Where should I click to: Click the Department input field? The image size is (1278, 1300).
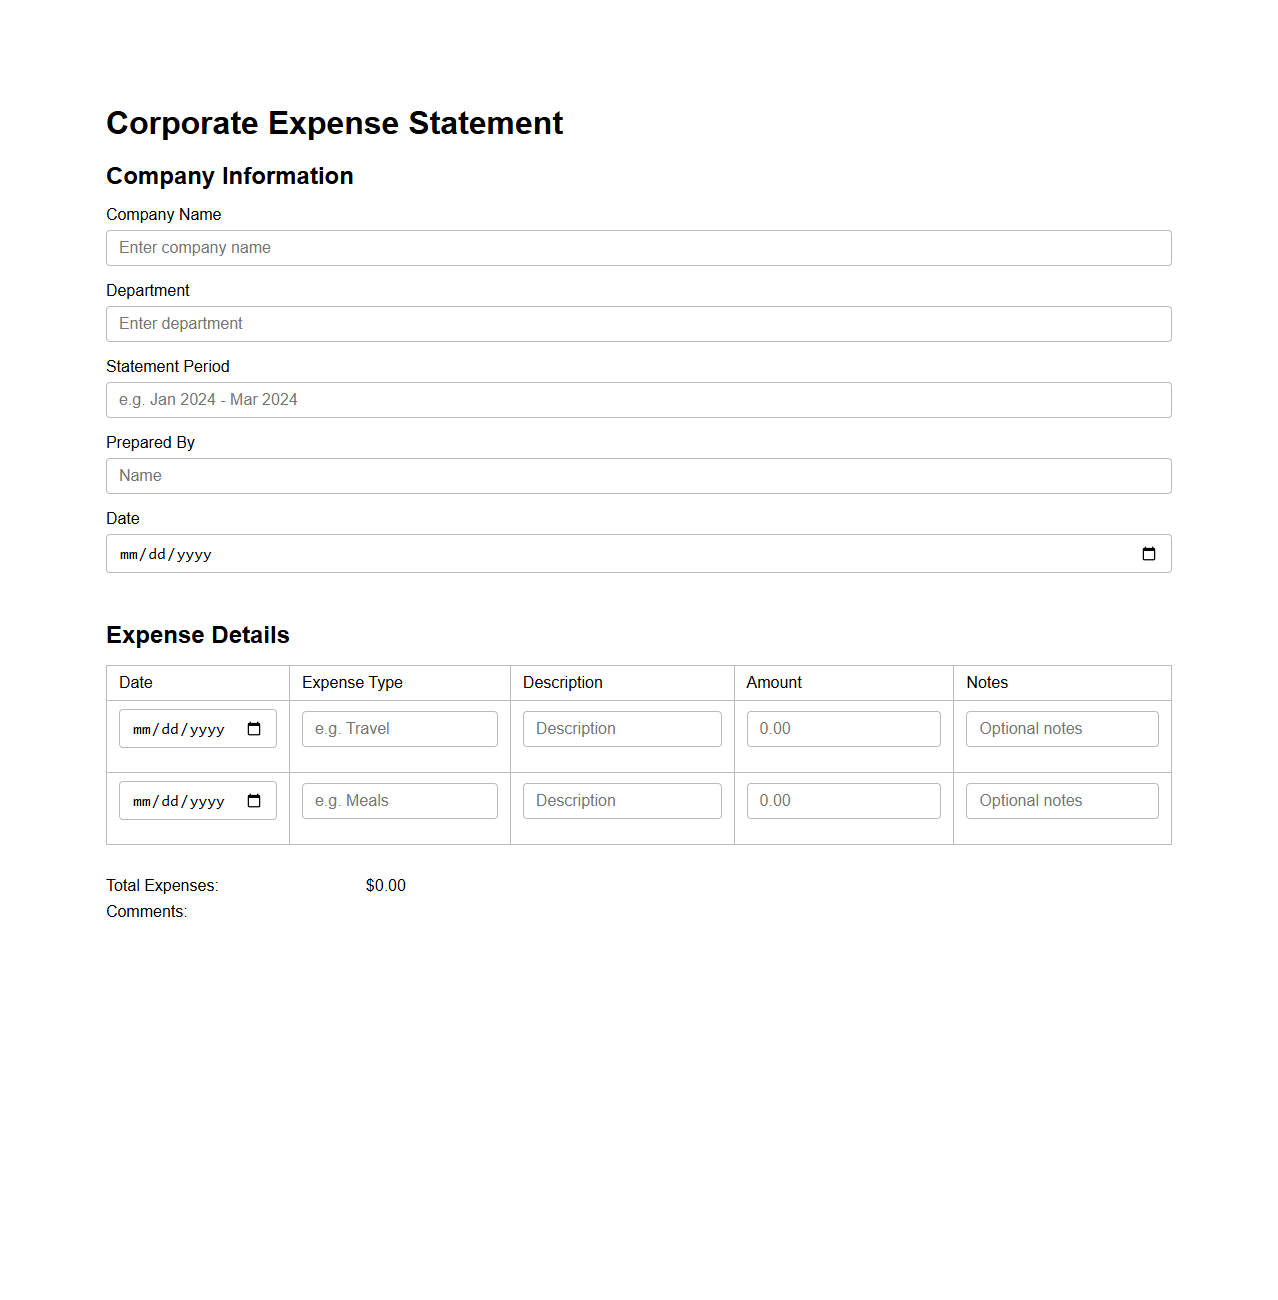point(638,323)
